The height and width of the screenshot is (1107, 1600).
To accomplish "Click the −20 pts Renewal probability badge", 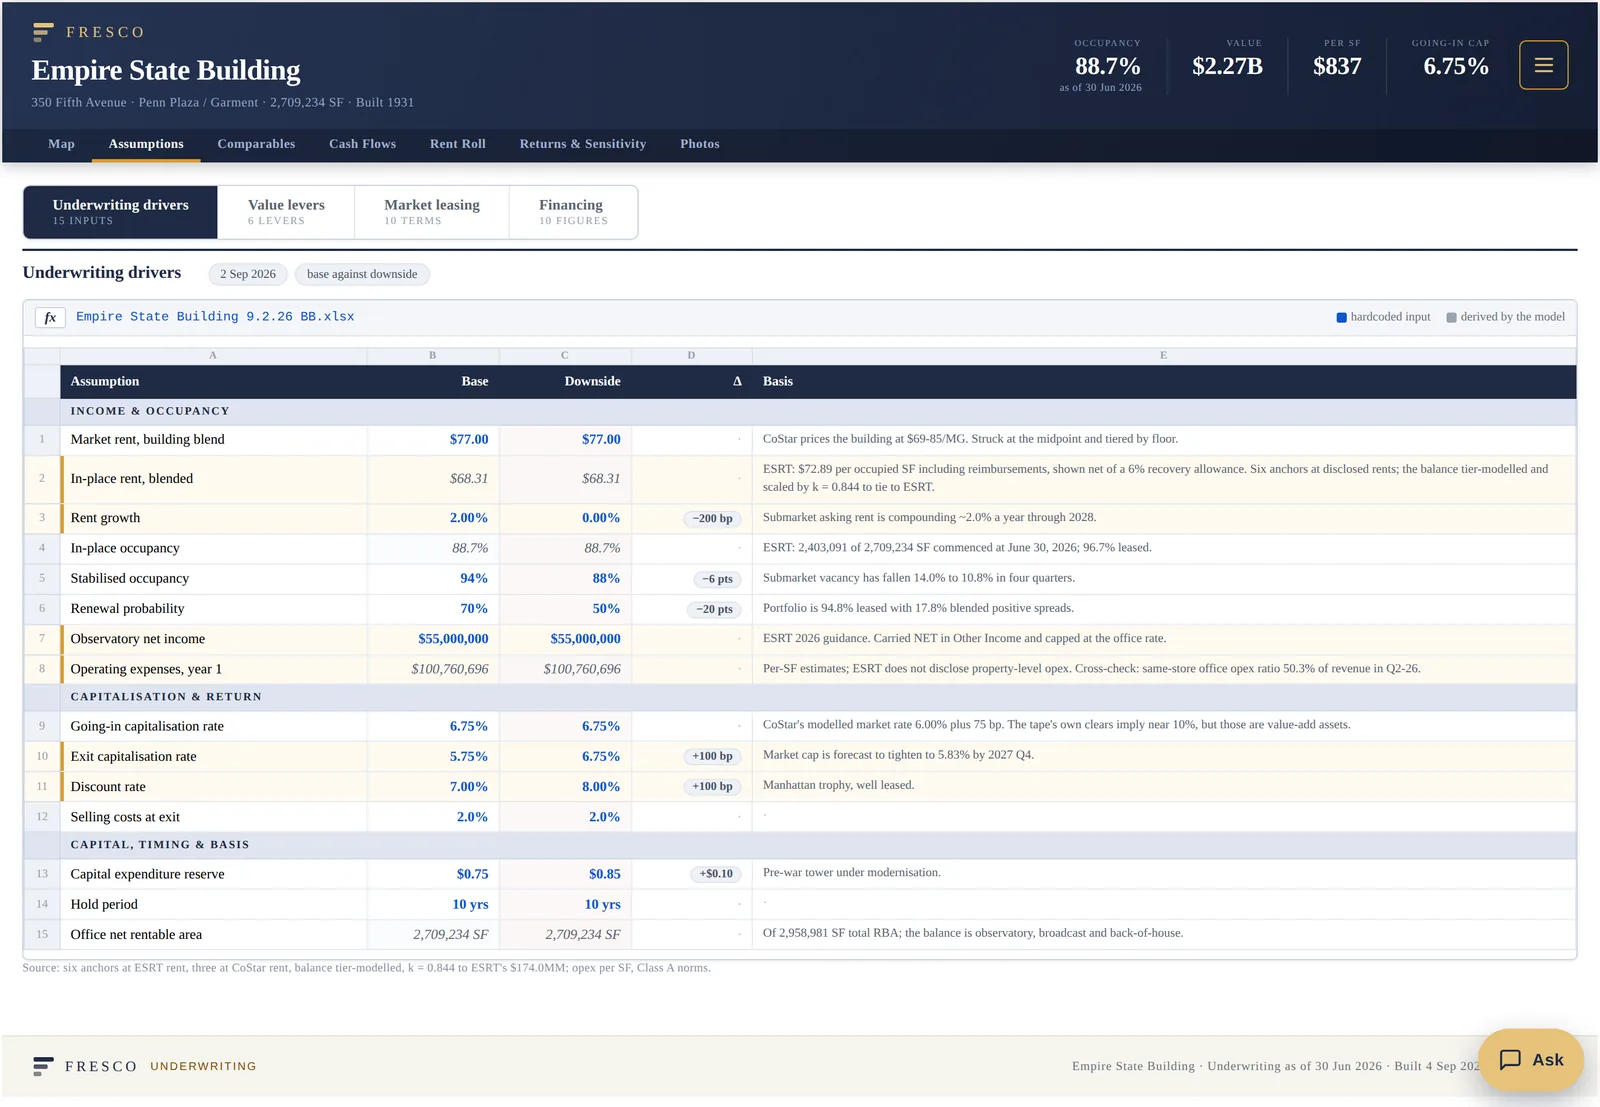I will pyautogui.click(x=714, y=609).
